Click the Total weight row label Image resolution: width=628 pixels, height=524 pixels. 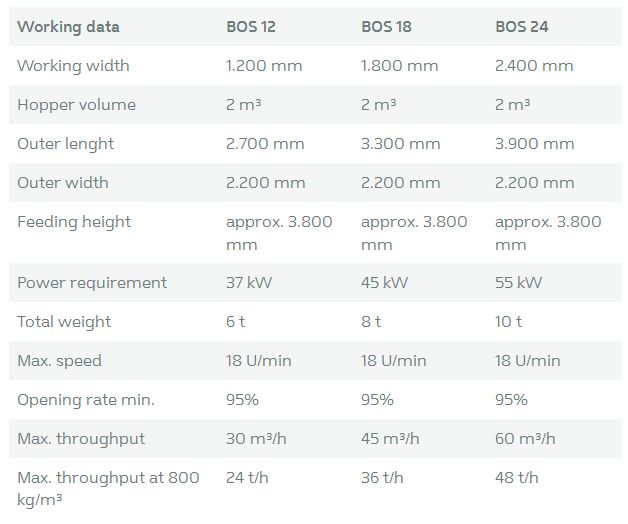[x=64, y=322]
